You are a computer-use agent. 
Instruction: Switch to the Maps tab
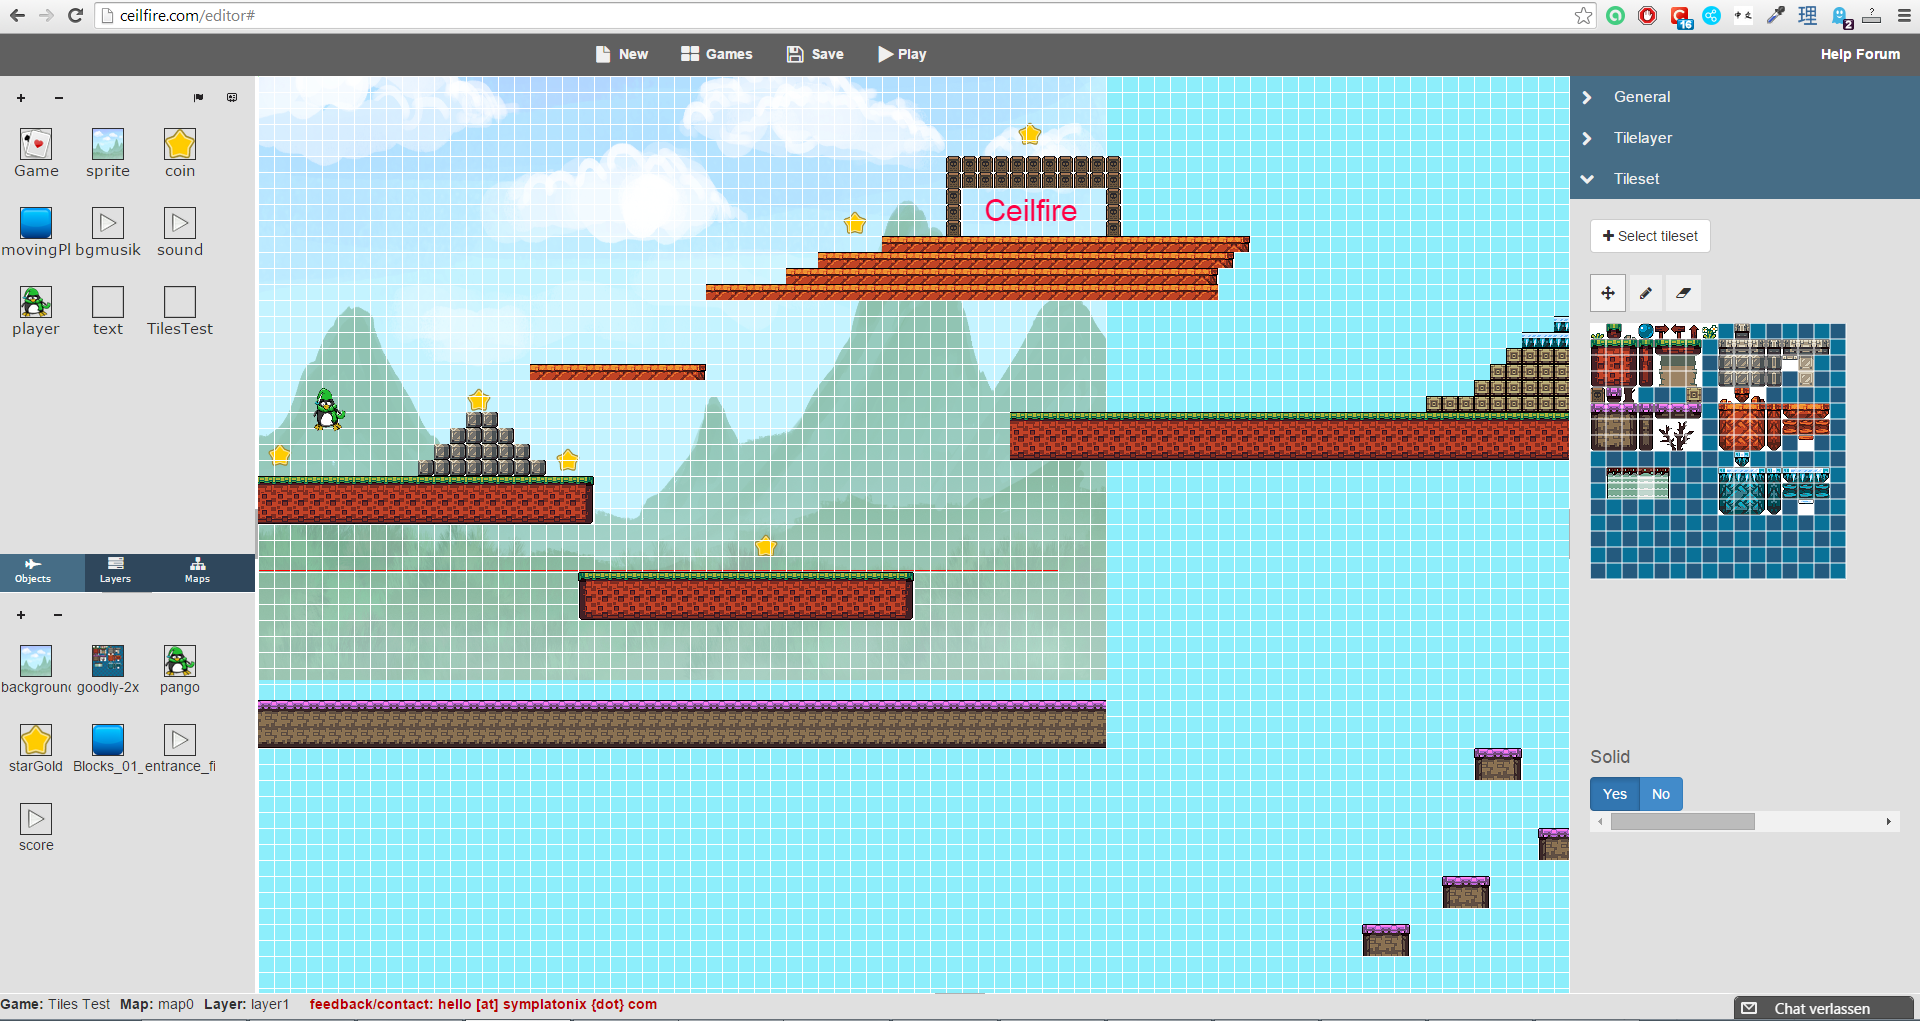click(x=197, y=571)
